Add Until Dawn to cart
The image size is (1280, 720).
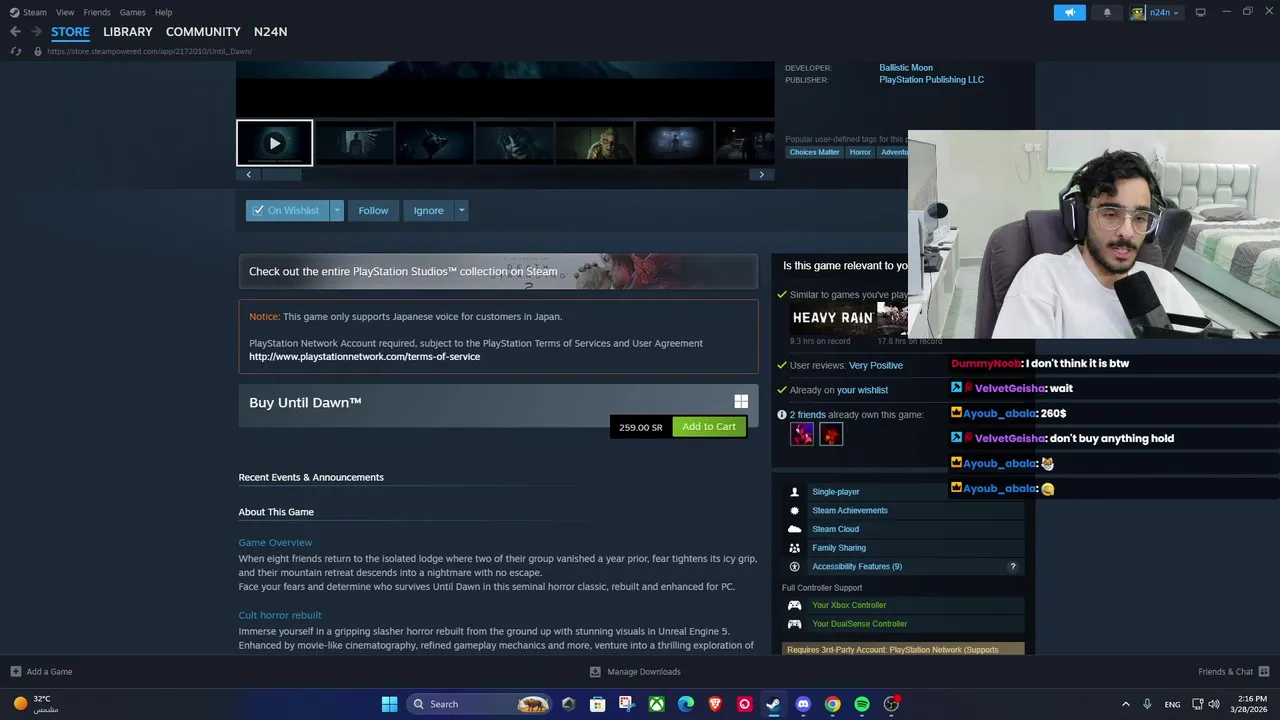tap(709, 427)
